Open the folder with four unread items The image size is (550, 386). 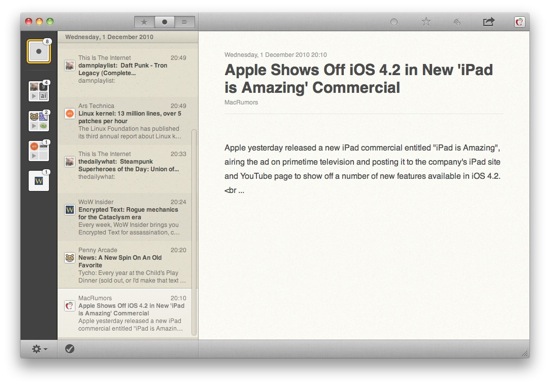pyautogui.click(x=39, y=91)
